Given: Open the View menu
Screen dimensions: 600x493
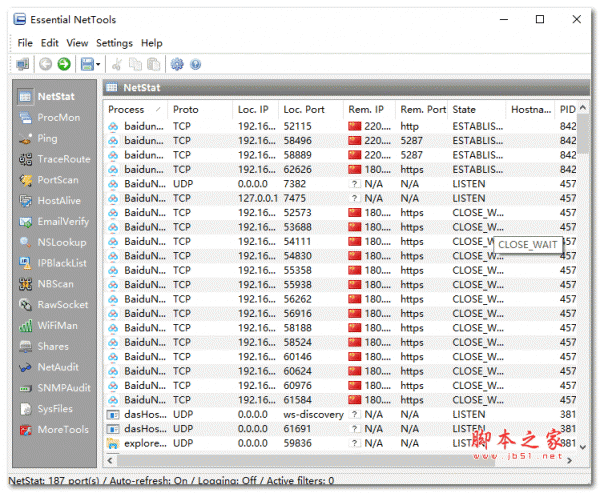Looking at the screenshot, I should 77,43.
